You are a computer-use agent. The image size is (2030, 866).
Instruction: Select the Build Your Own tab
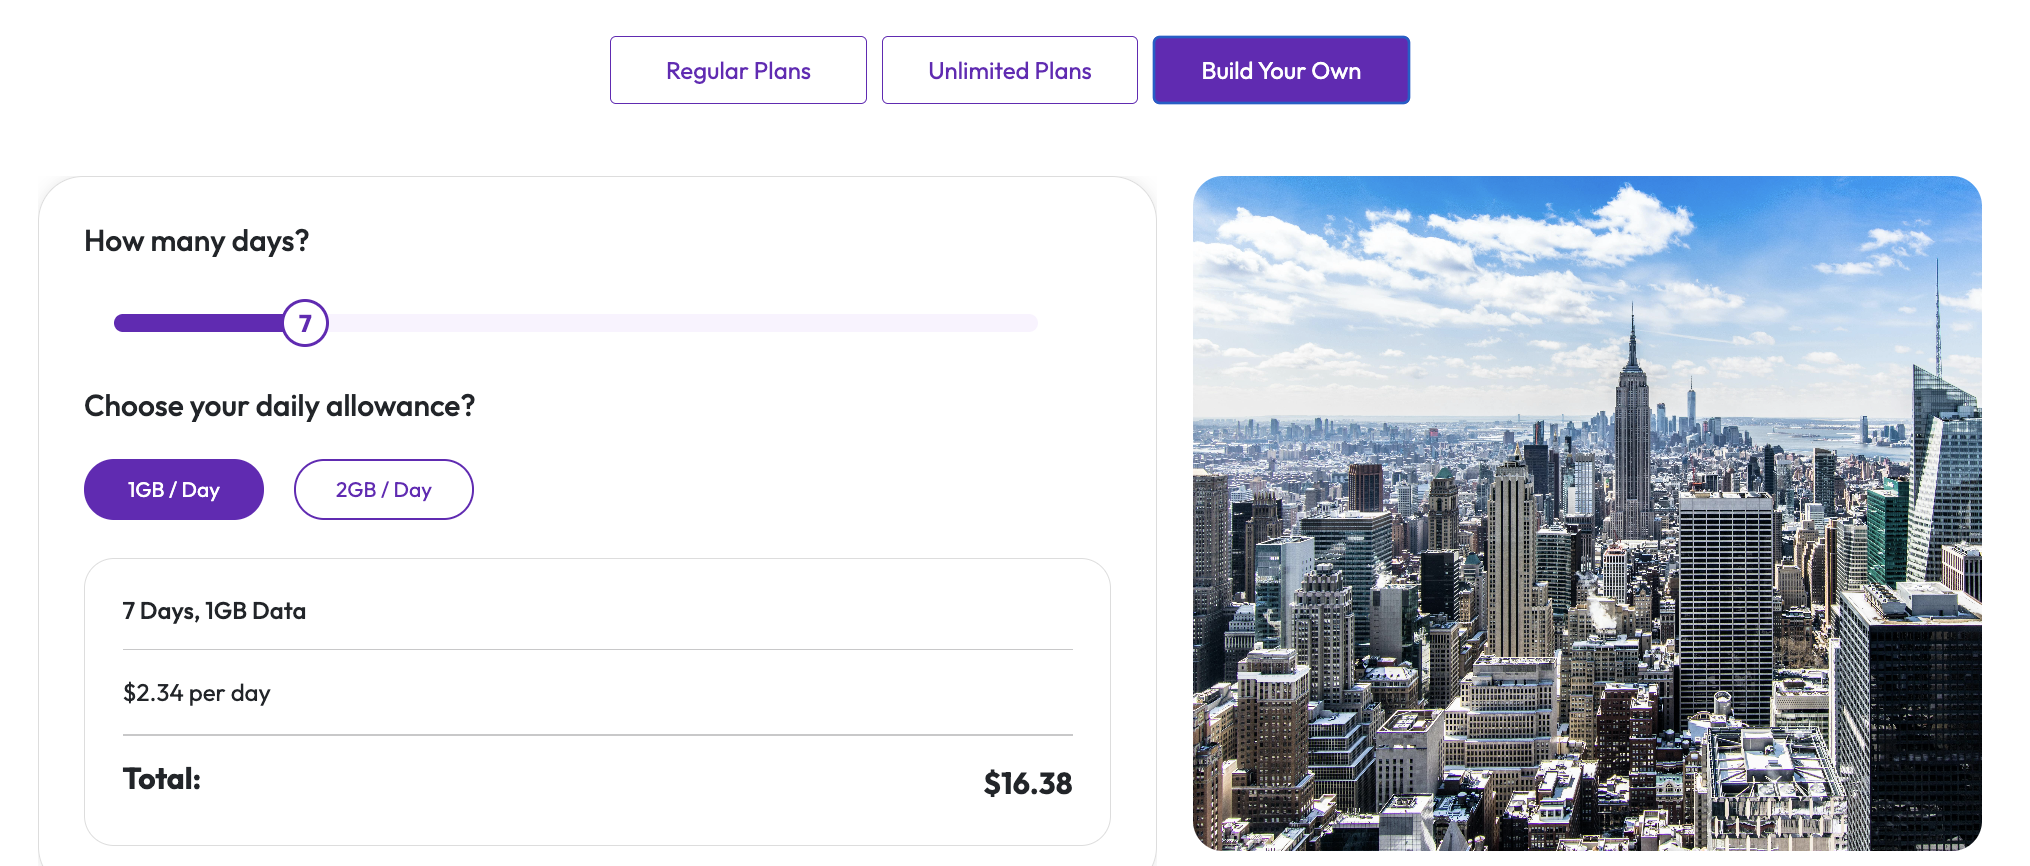tap(1281, 70)
